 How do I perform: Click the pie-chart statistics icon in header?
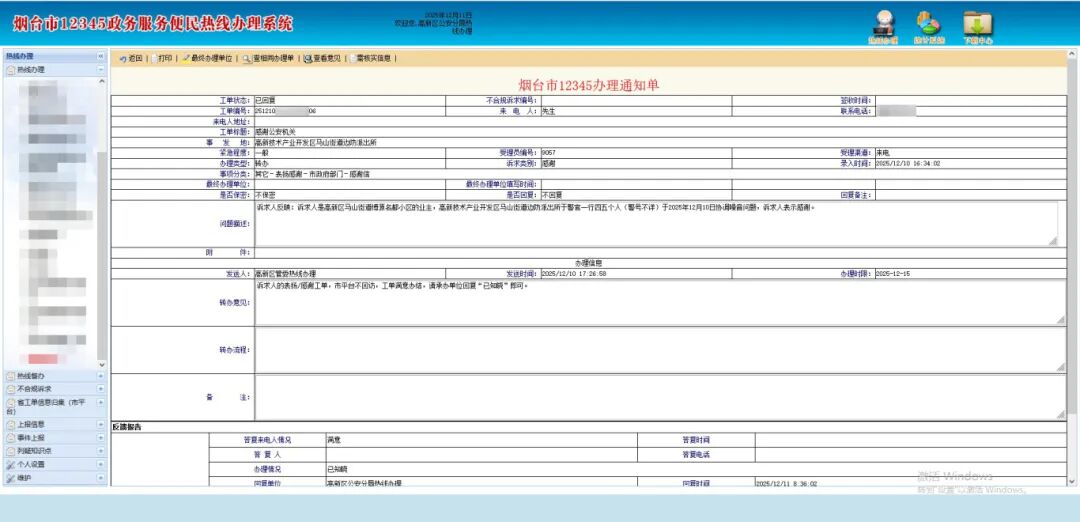[929, 25]
